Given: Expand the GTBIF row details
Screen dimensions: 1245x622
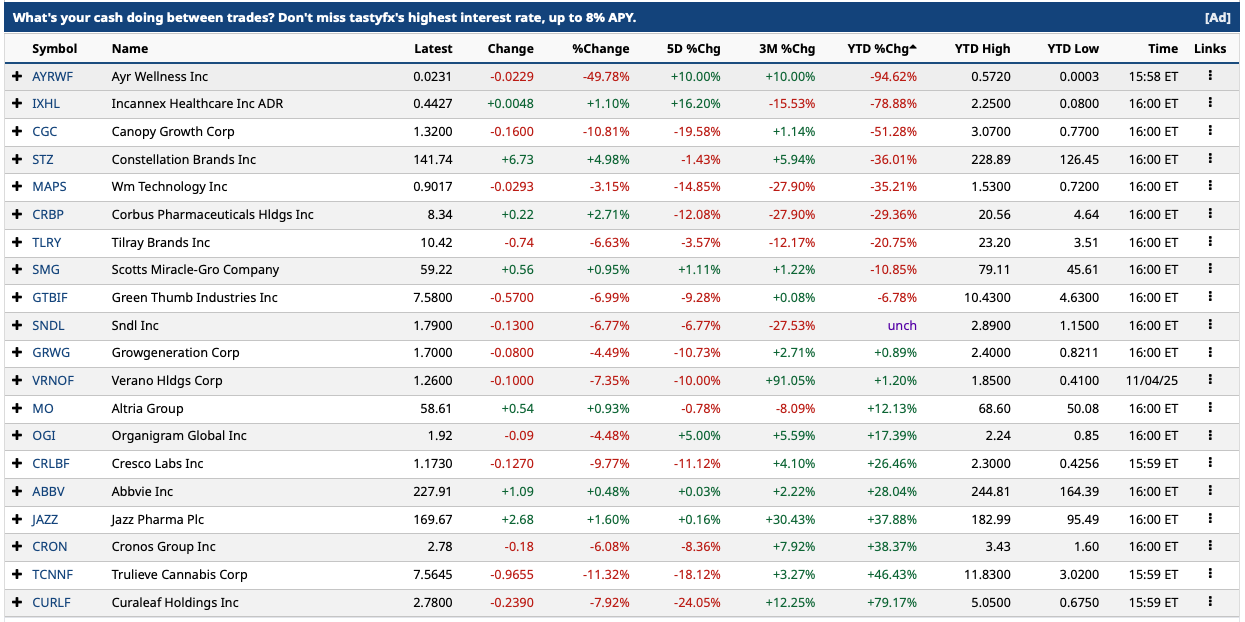Looking at the screenshot, I should click(x=17, y=297).
